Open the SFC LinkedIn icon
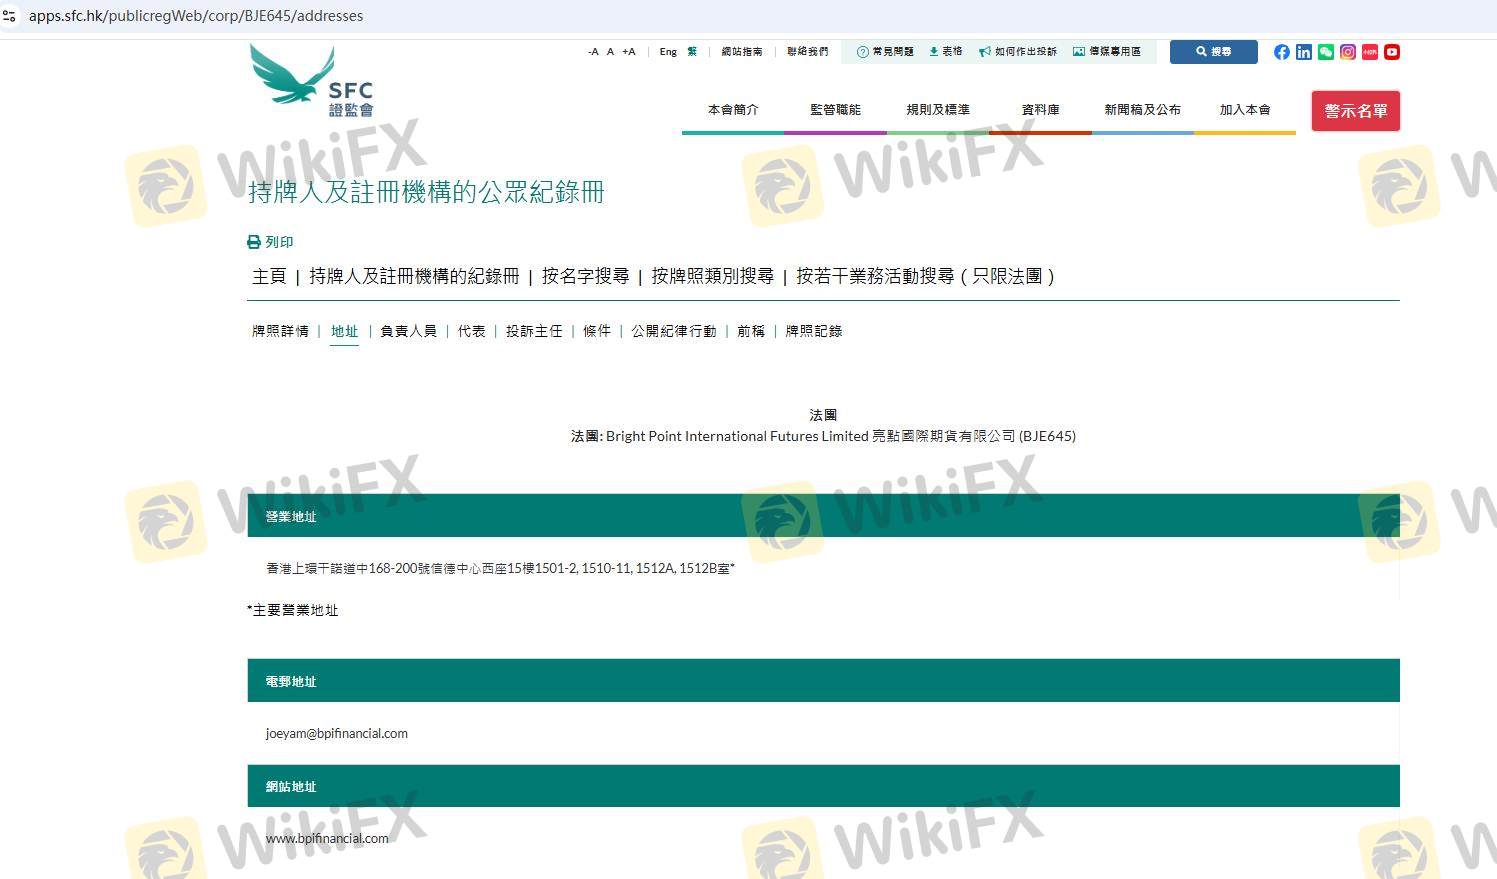 click(1304, 52)
